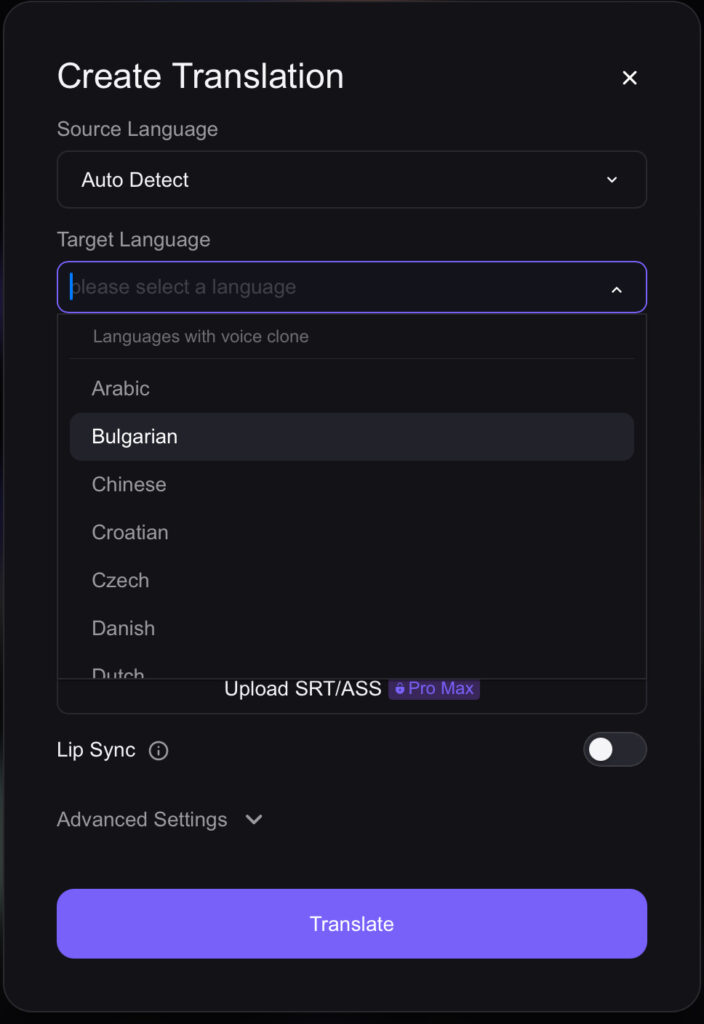Click the Advanced Settings label
The image size is (704, 1024).
tap(142, 820)
